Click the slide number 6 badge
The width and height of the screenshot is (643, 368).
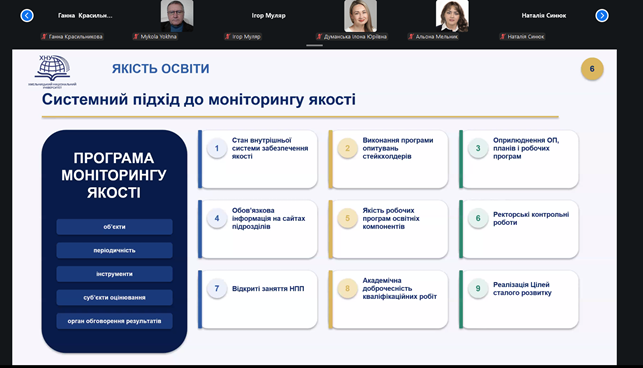(592, 69)
